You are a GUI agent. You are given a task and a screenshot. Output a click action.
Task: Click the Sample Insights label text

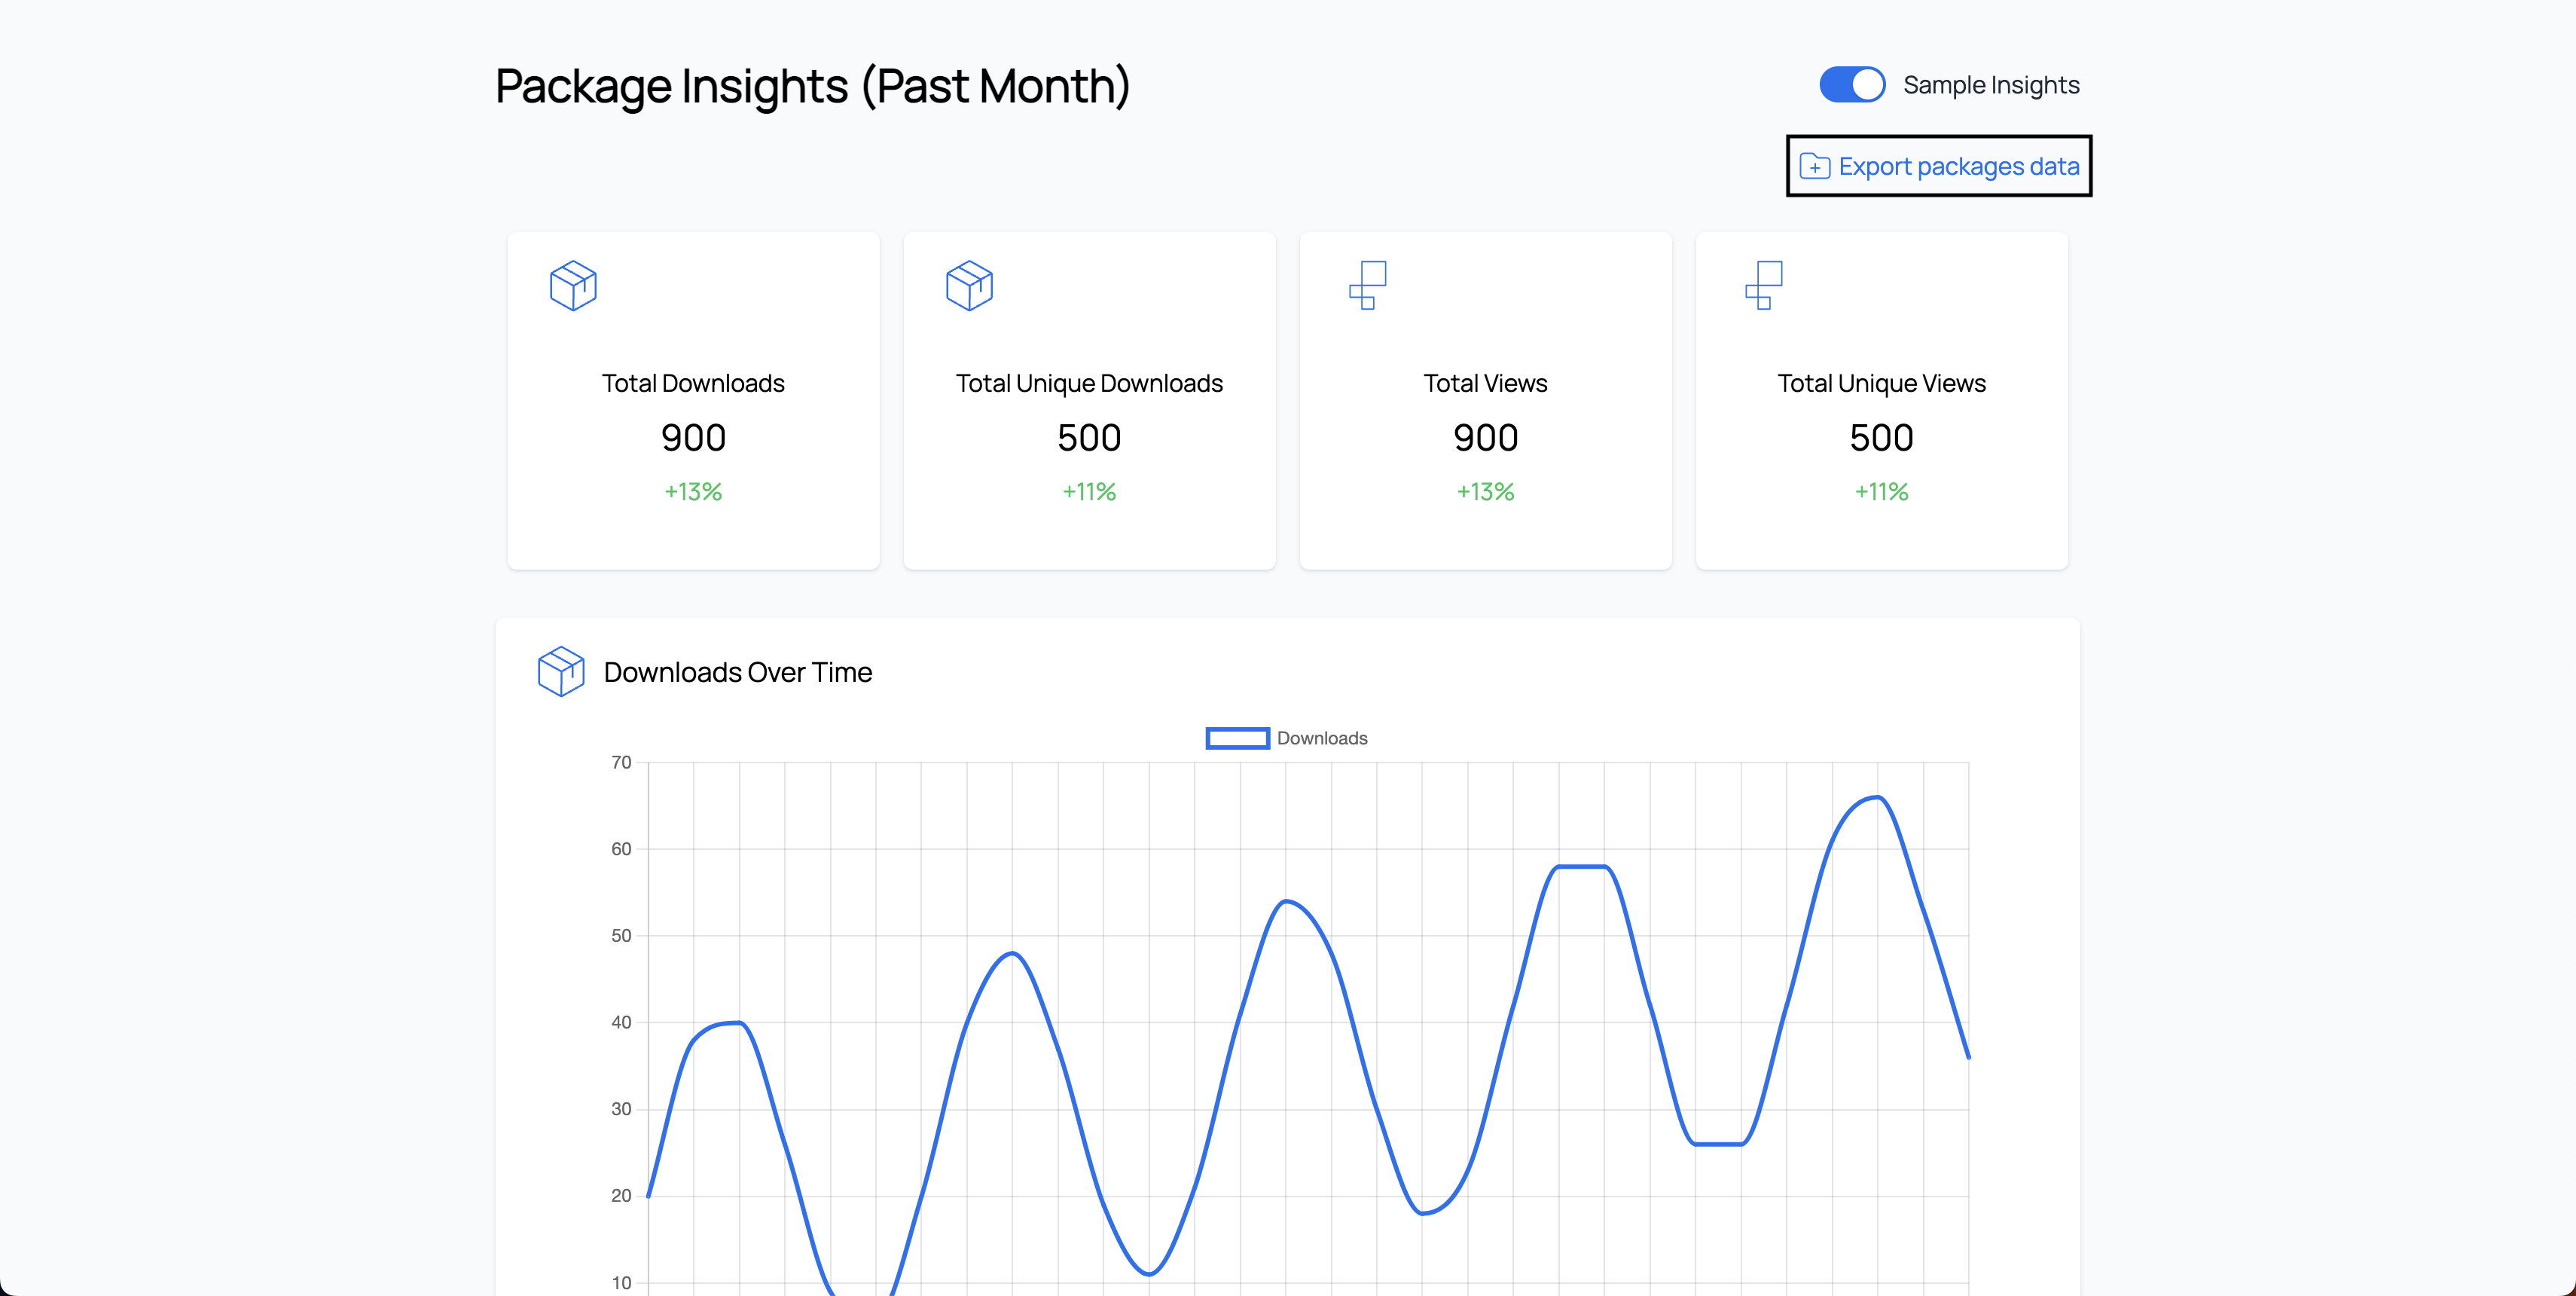1991,85
